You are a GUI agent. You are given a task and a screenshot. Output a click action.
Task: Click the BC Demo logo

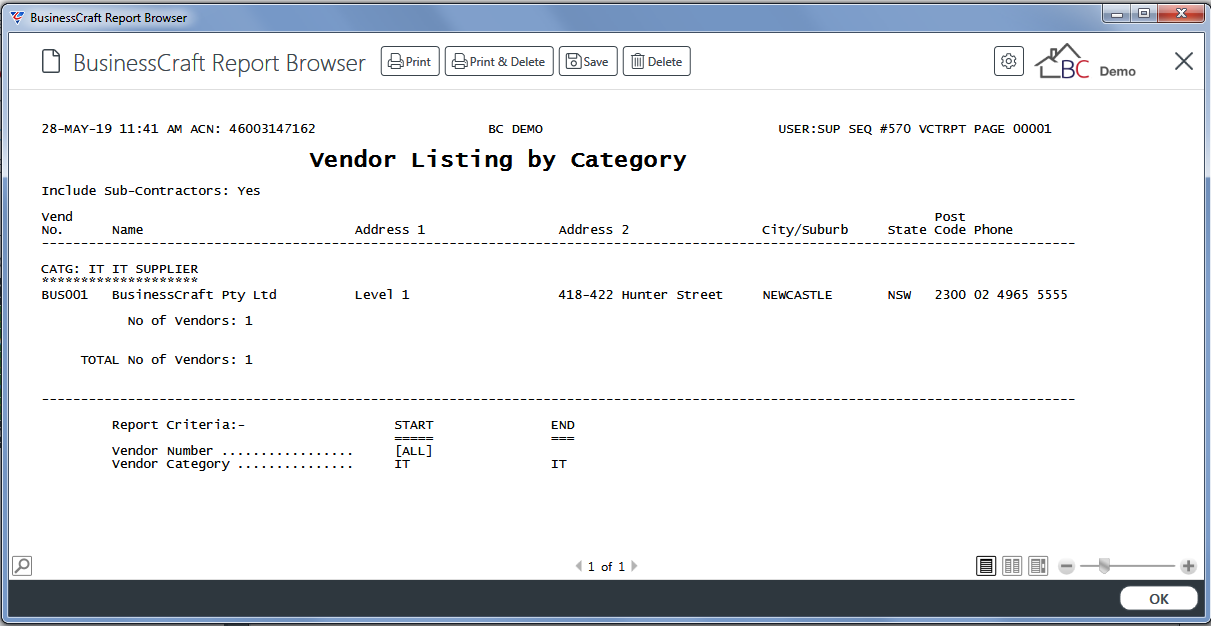click(1084, 62)
